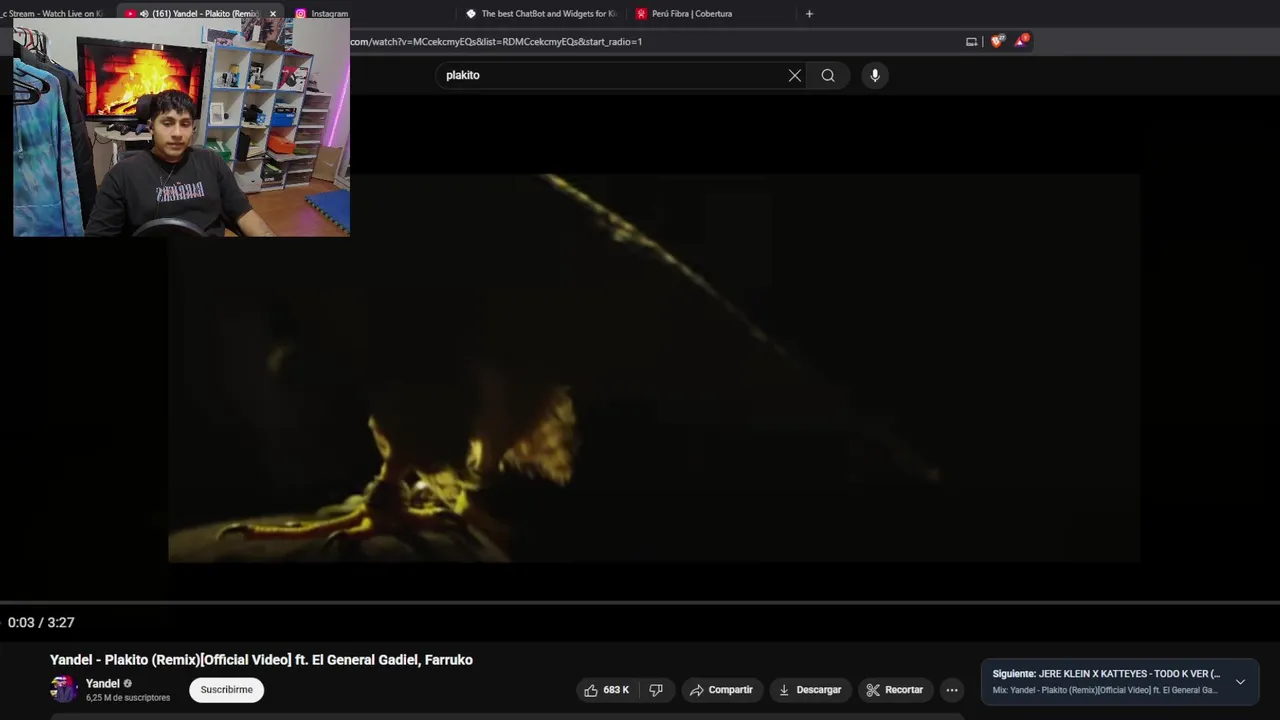Viewport: 1280px width, 720px height.
Task: Click the 6,25 M de suscriptores text
Action: [x=128, y=698]
